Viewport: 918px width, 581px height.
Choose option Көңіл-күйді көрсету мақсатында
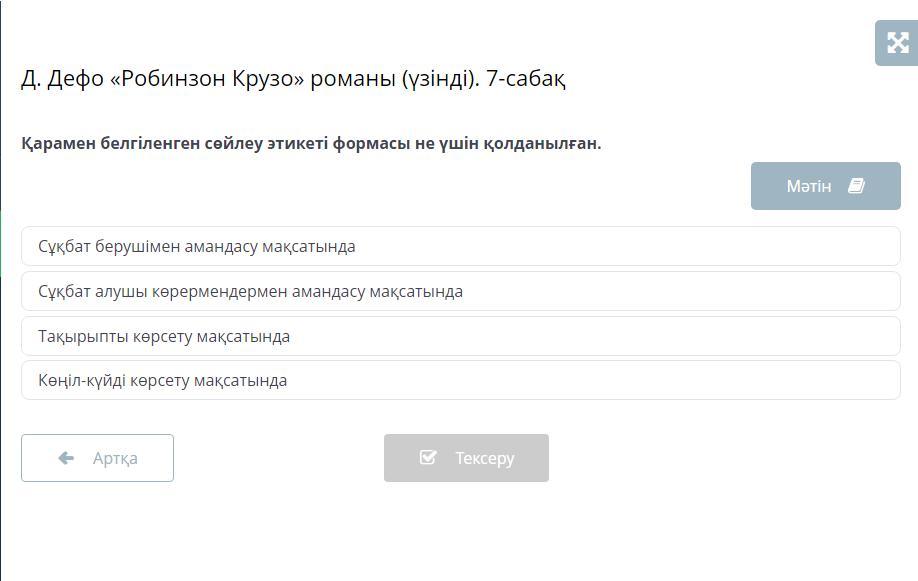tap(461, 380)
